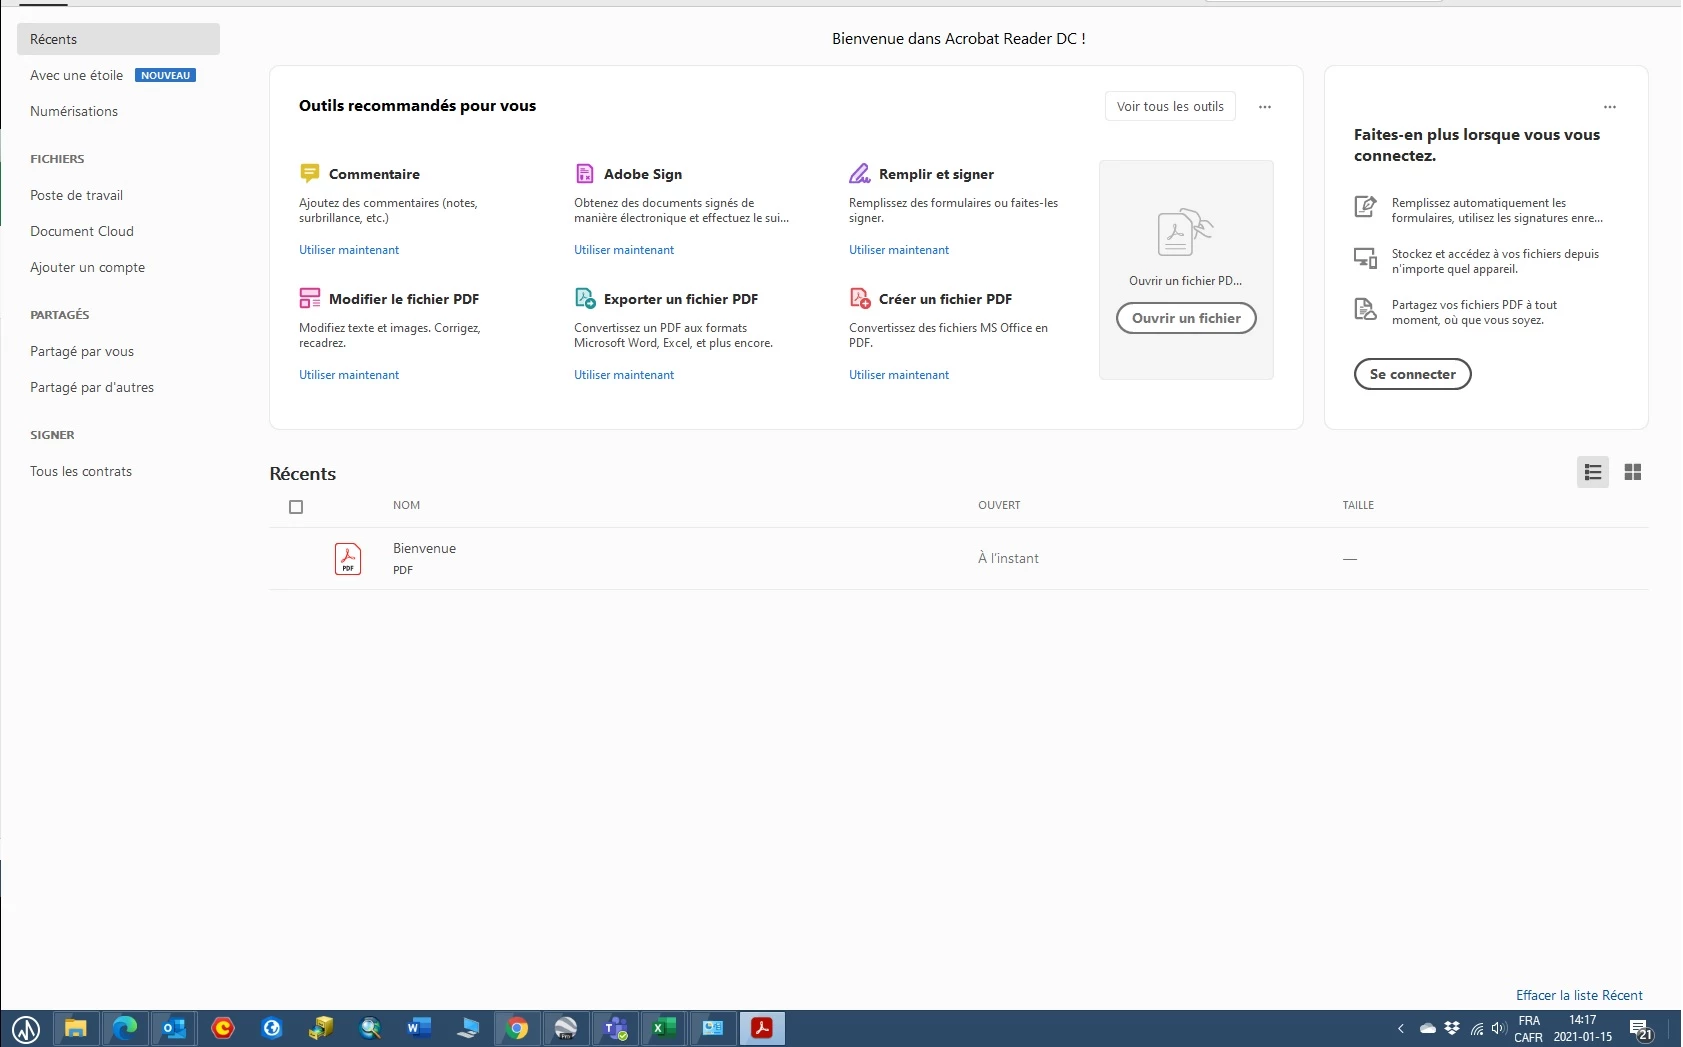The image size is (1683, 1047).
Task: Click the Dropbox tray icon
Action: tap(1452, 1028)
